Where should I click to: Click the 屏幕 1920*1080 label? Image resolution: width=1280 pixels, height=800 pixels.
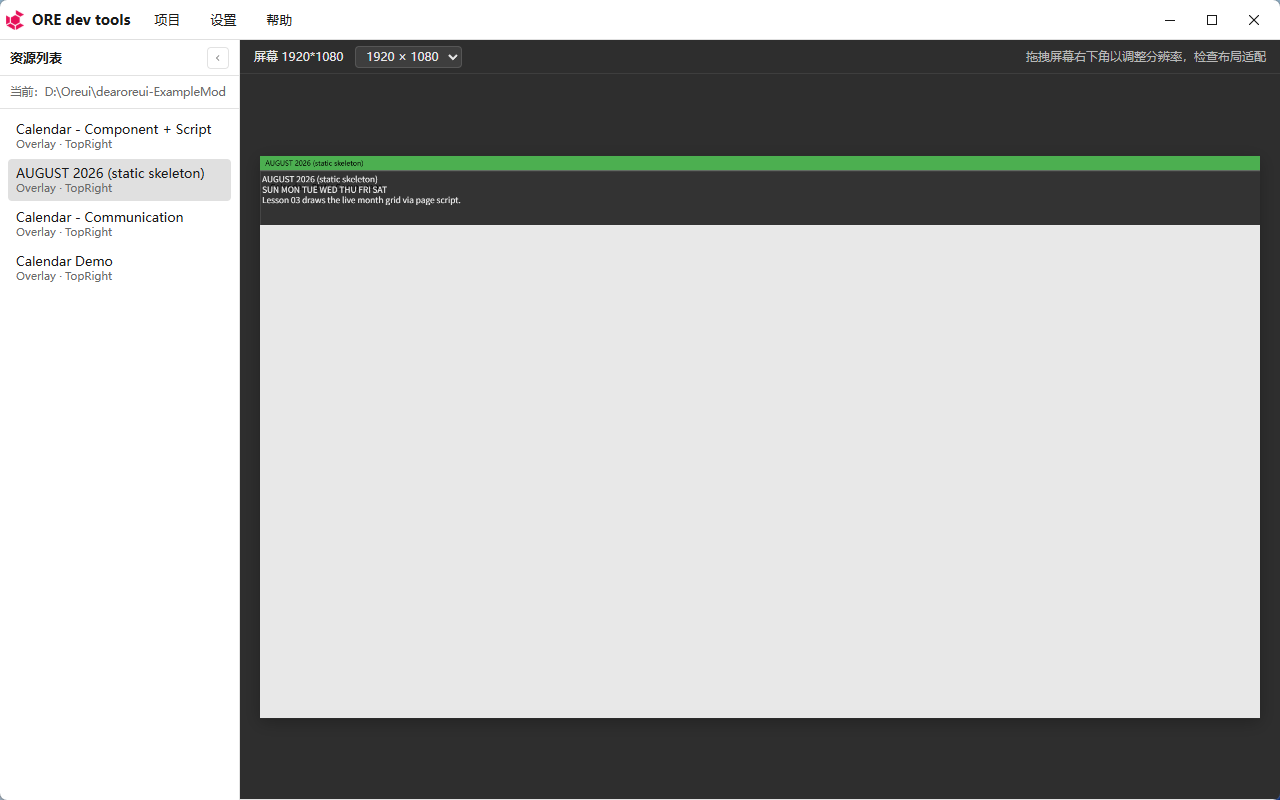pos(298,57)
